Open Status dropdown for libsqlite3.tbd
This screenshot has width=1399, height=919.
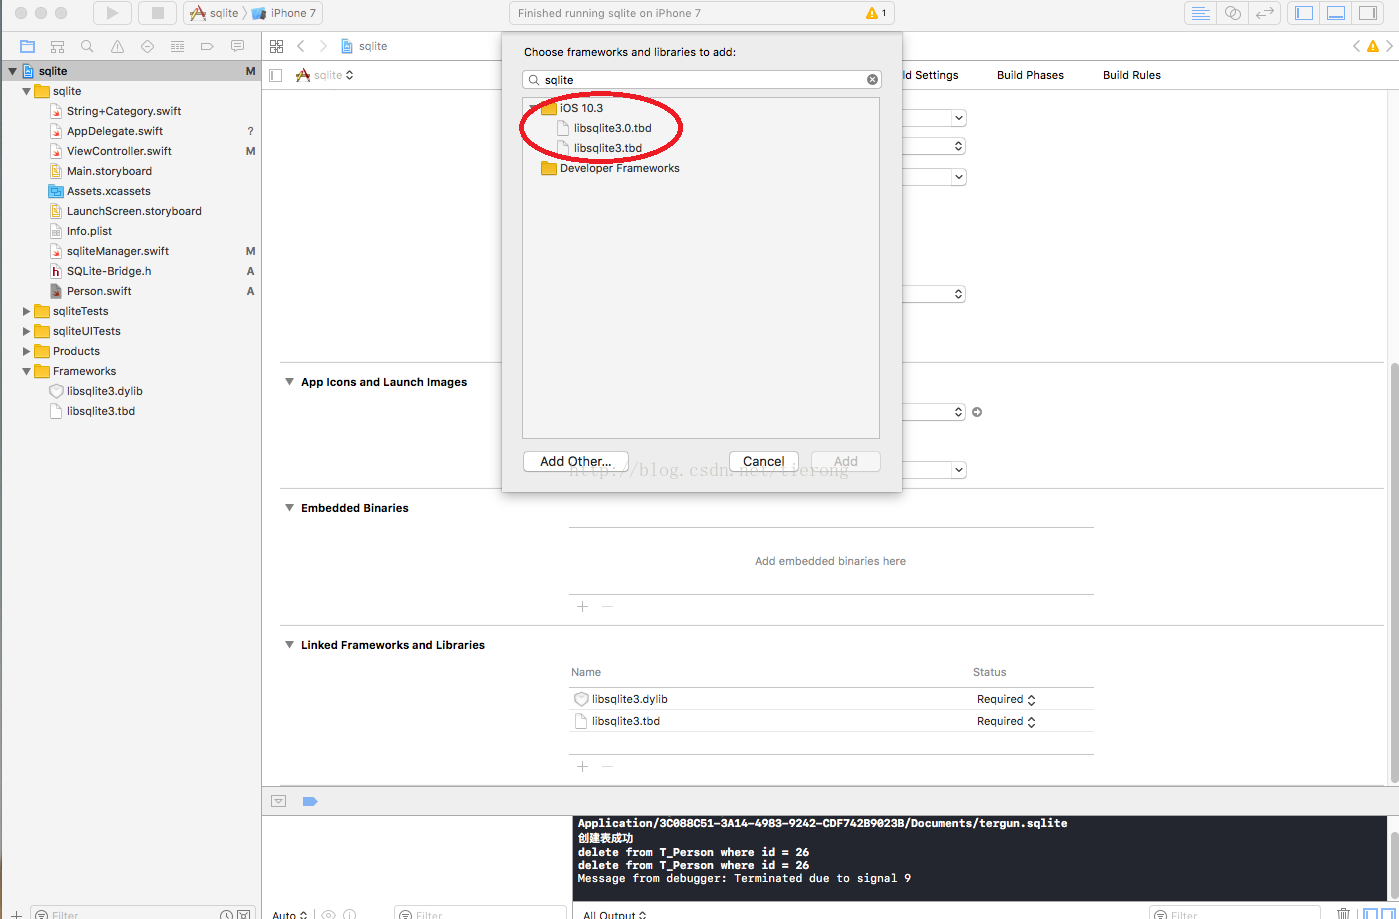point(1006,721)
